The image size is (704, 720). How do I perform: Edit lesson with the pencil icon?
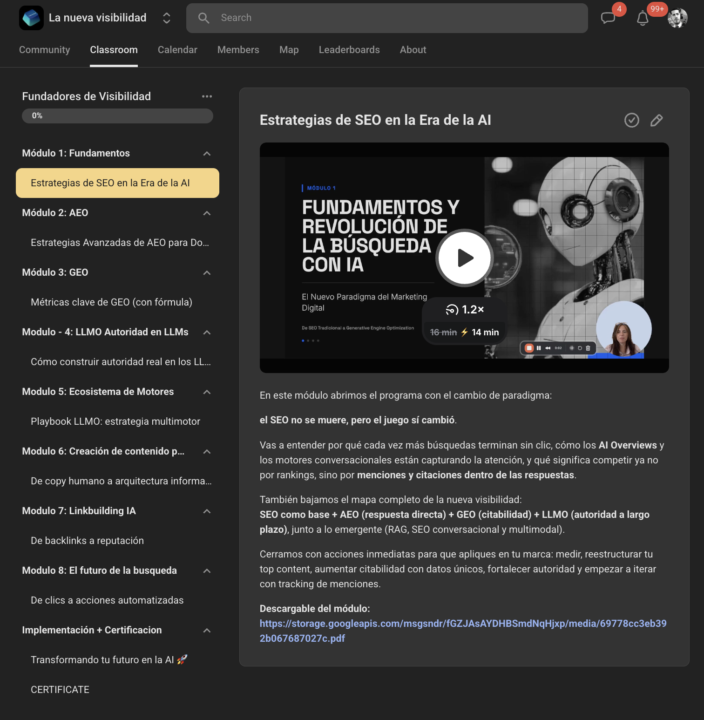[x=657, y=120]
